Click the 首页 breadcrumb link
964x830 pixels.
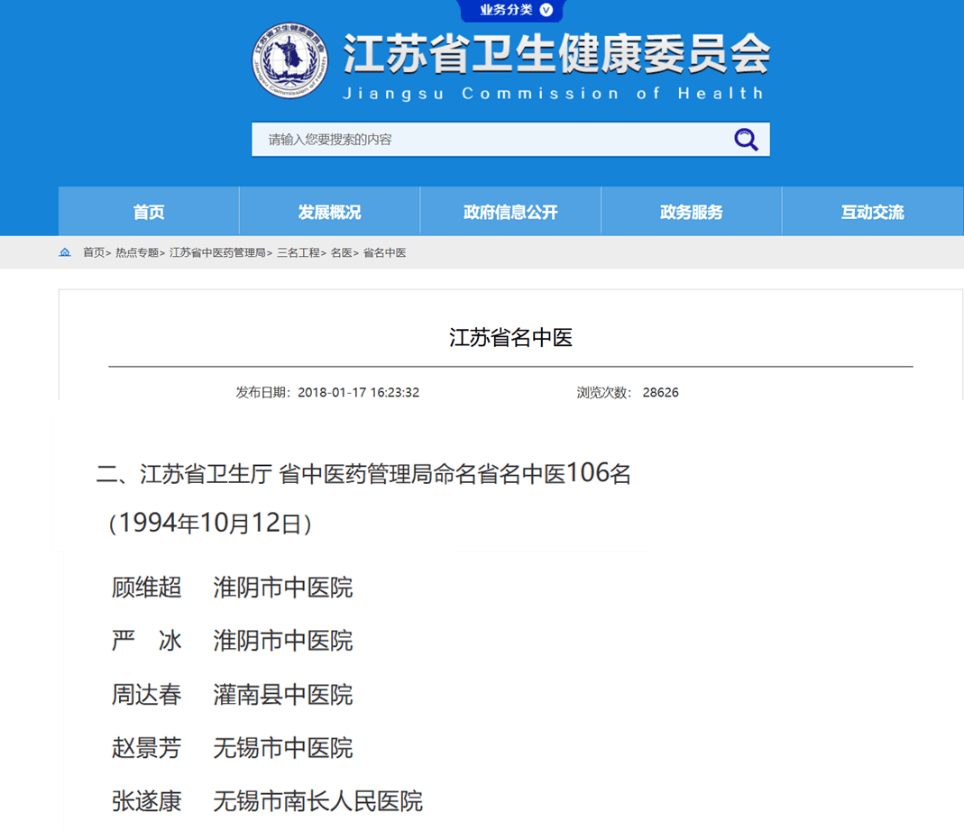click(93, 253)
